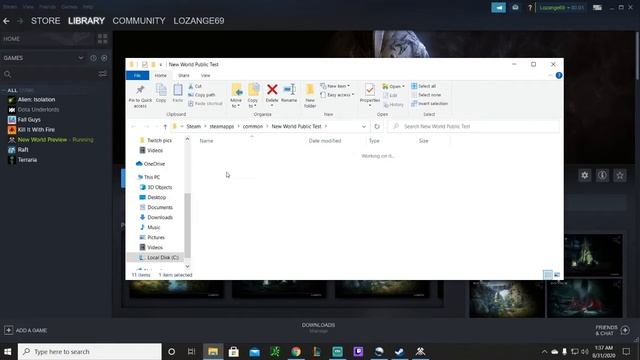This screenshot has height=360, width=640.
Task: Open the Steam STORE tab
Action: point(46,21)
